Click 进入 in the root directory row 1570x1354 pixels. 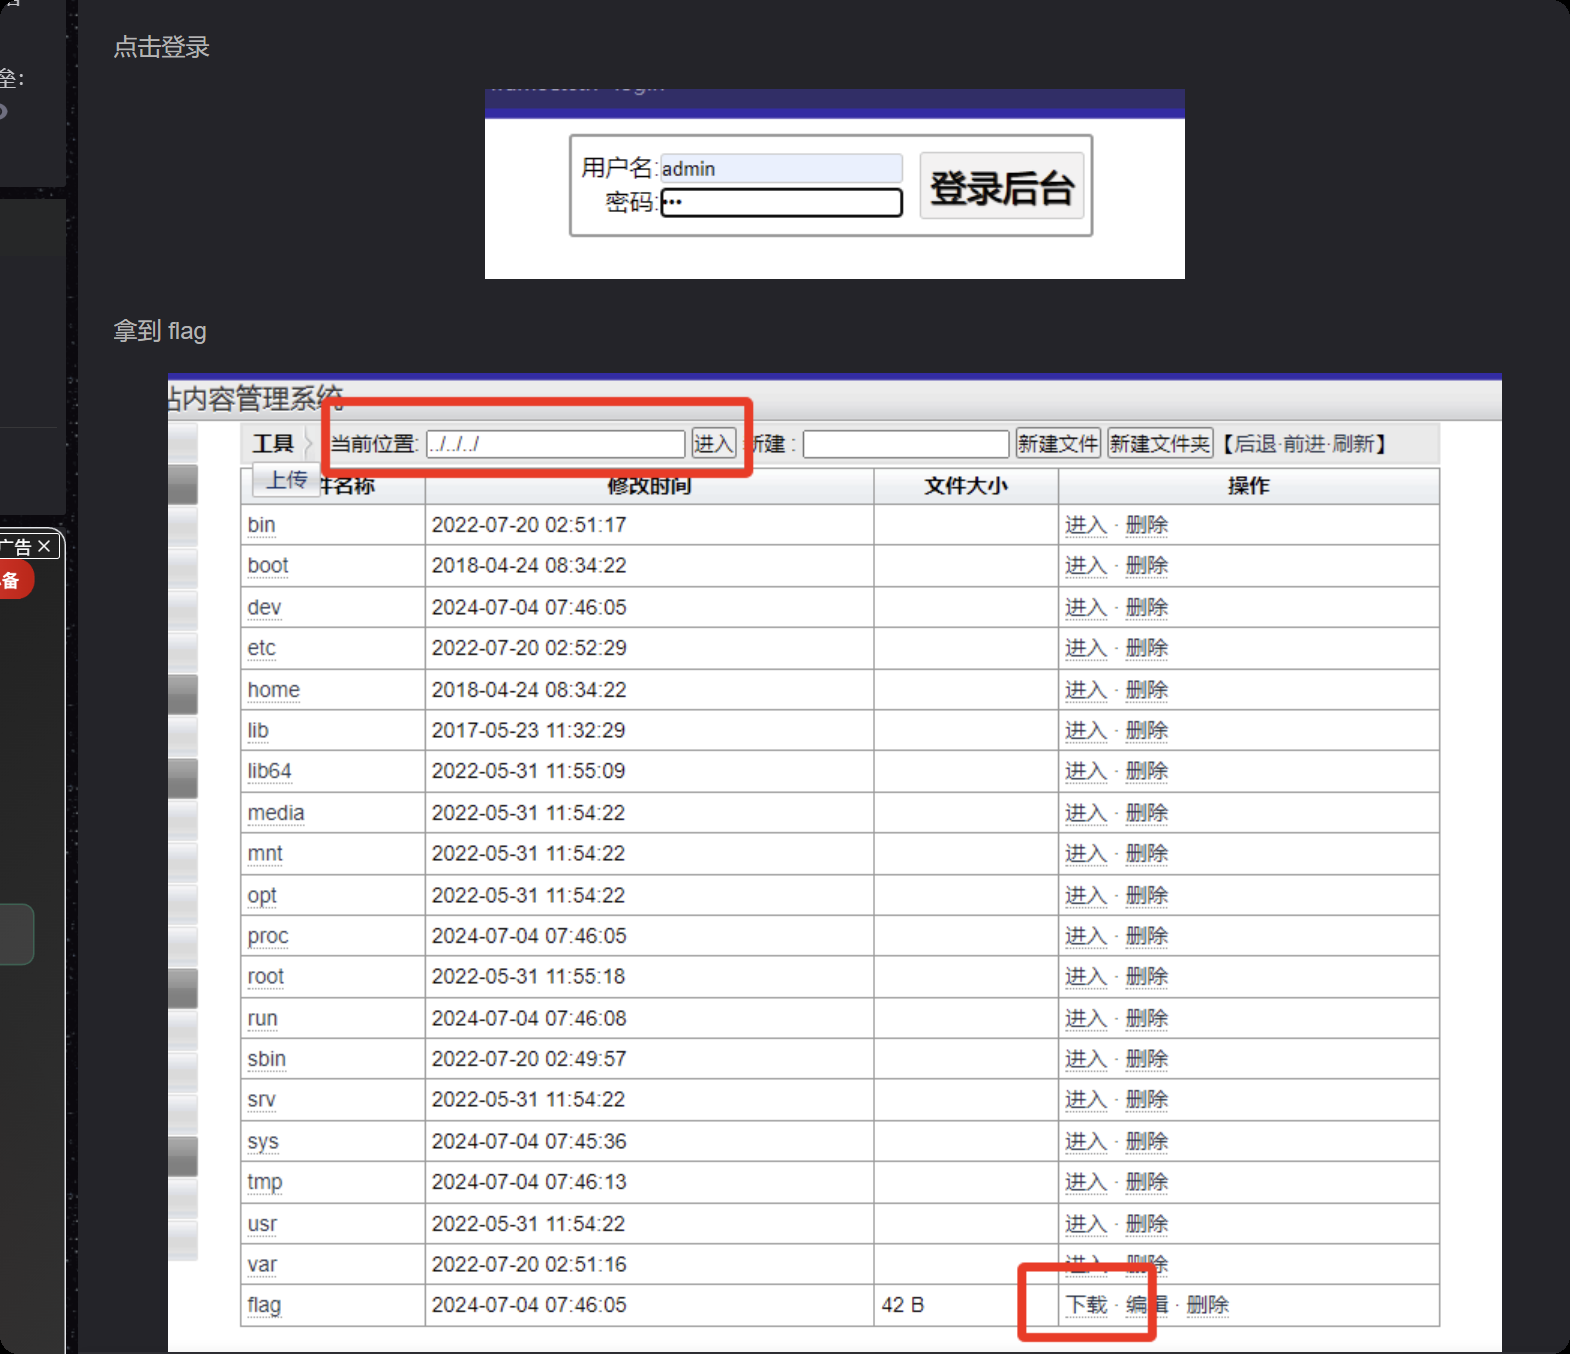(x=1085, y=977)
